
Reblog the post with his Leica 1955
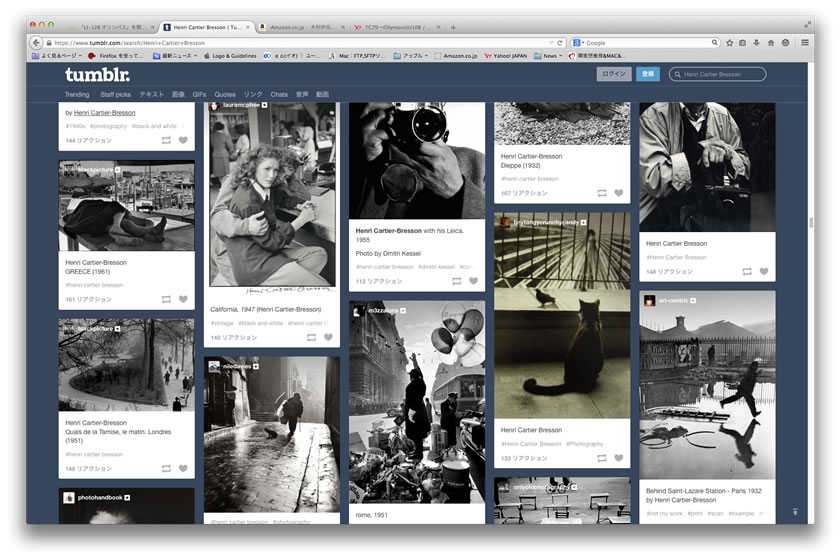[457, 281]
